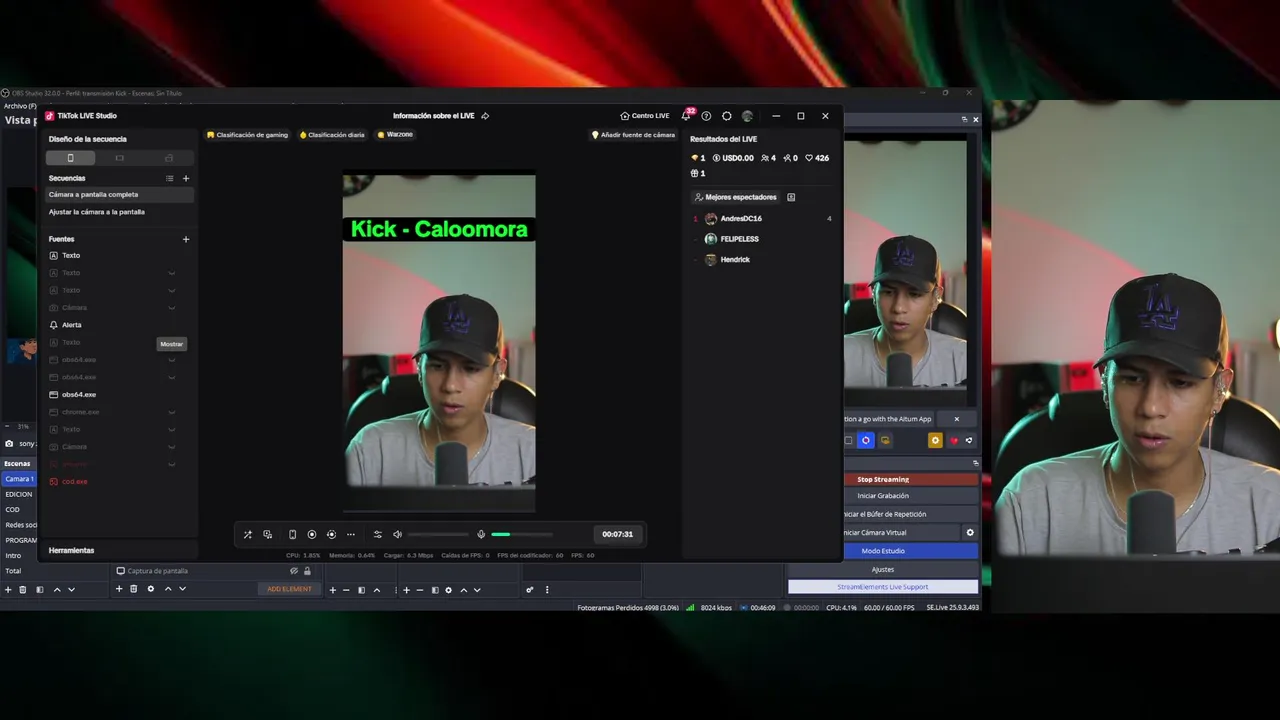Select the portrait phone layout icon
Image resolution: width=1280 pixels, height=720 pixels.
[x=70, y=158]
